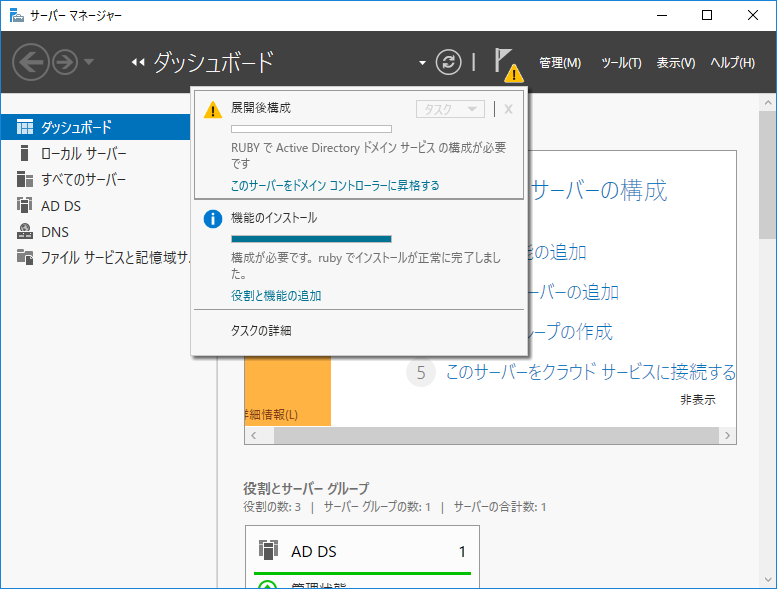Select AD DS in the sidebar

pyautogui.click(x=96, y=206)
